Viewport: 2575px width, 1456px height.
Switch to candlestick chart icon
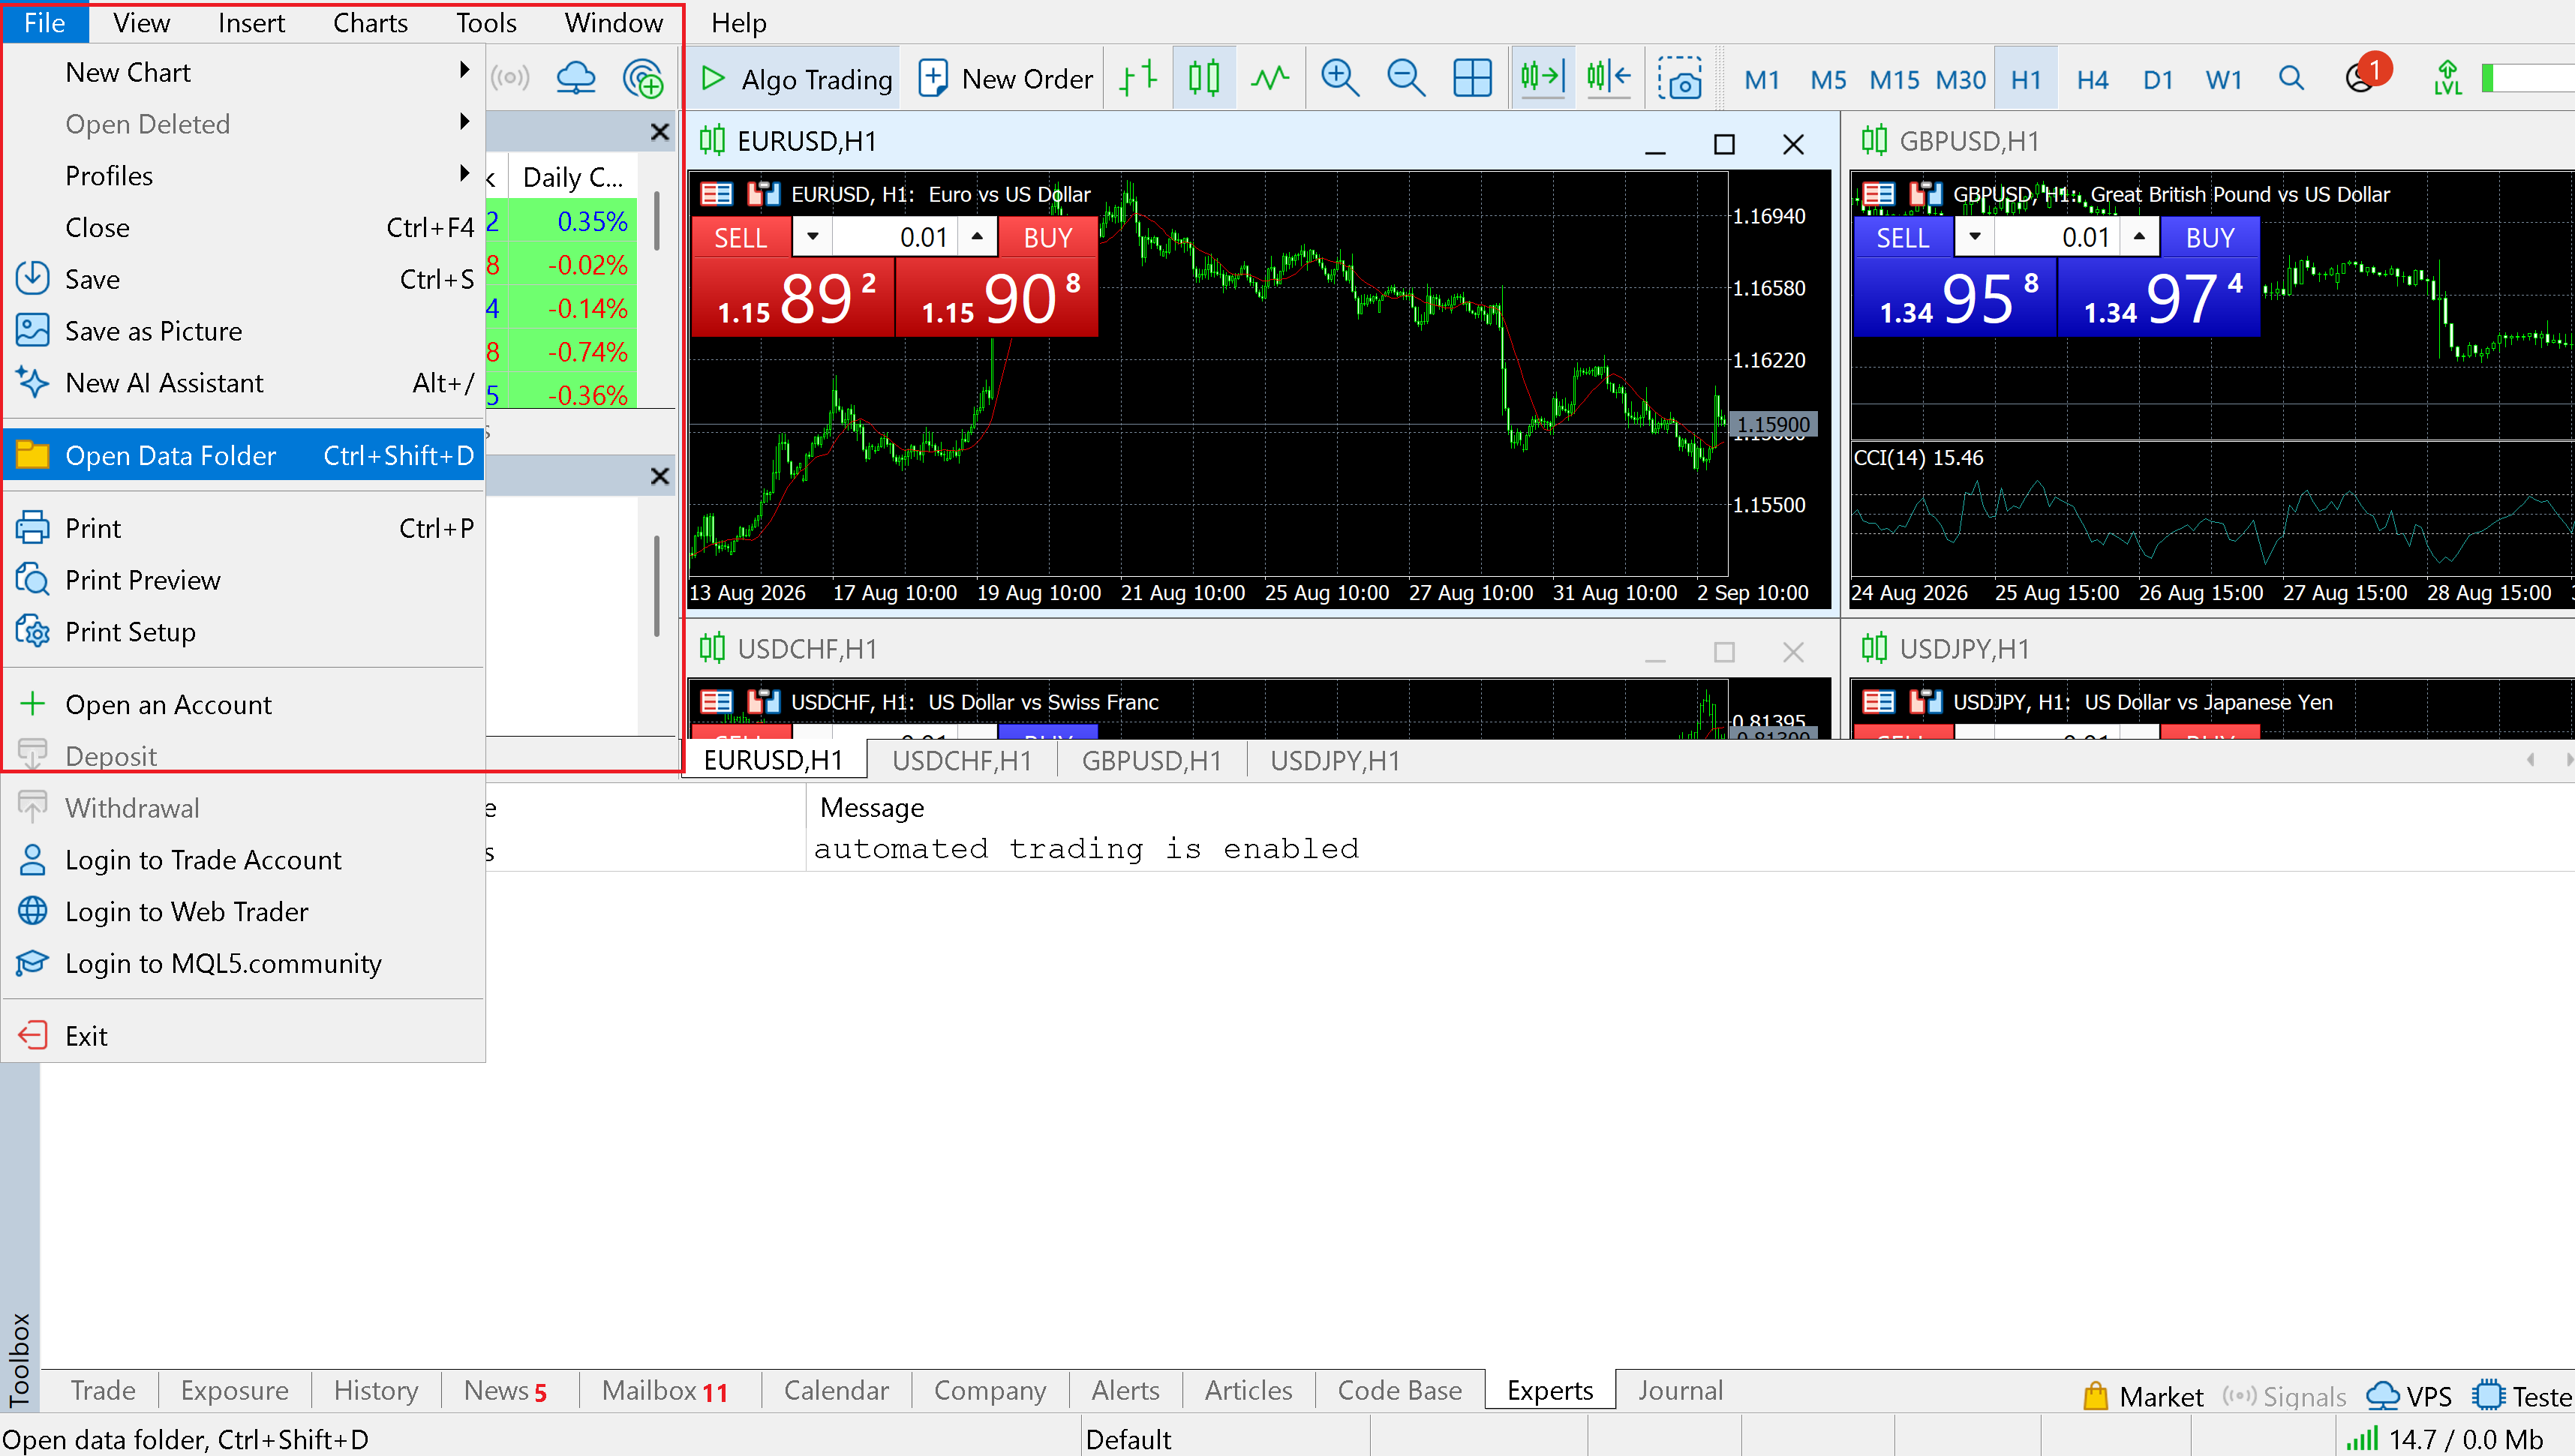(x=1204, y=78)
